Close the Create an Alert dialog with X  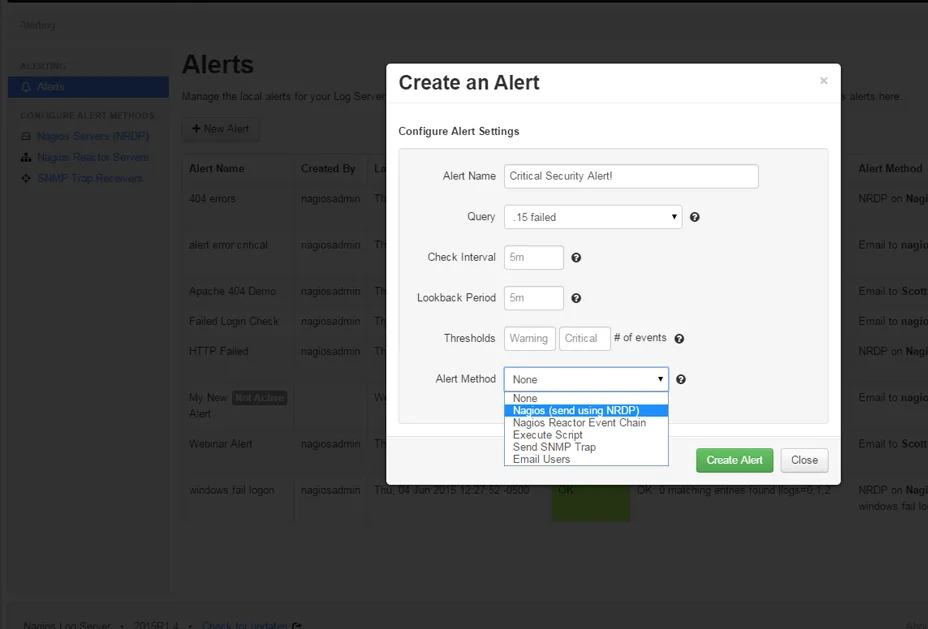[823, 80]
